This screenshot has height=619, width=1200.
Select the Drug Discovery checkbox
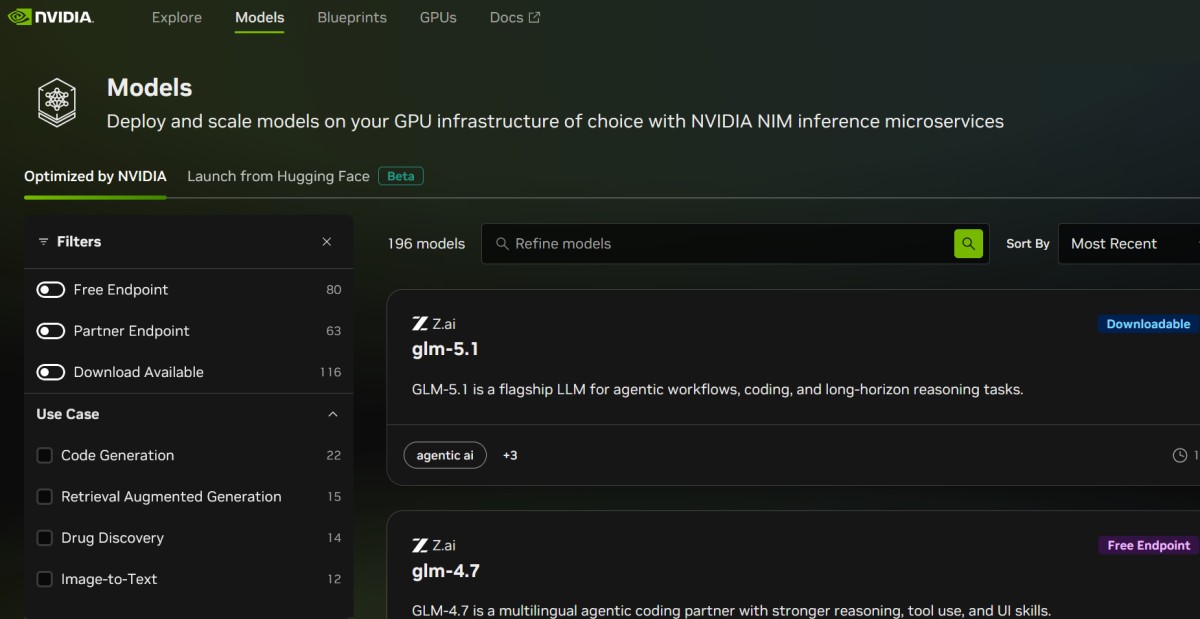pos(45,538)
